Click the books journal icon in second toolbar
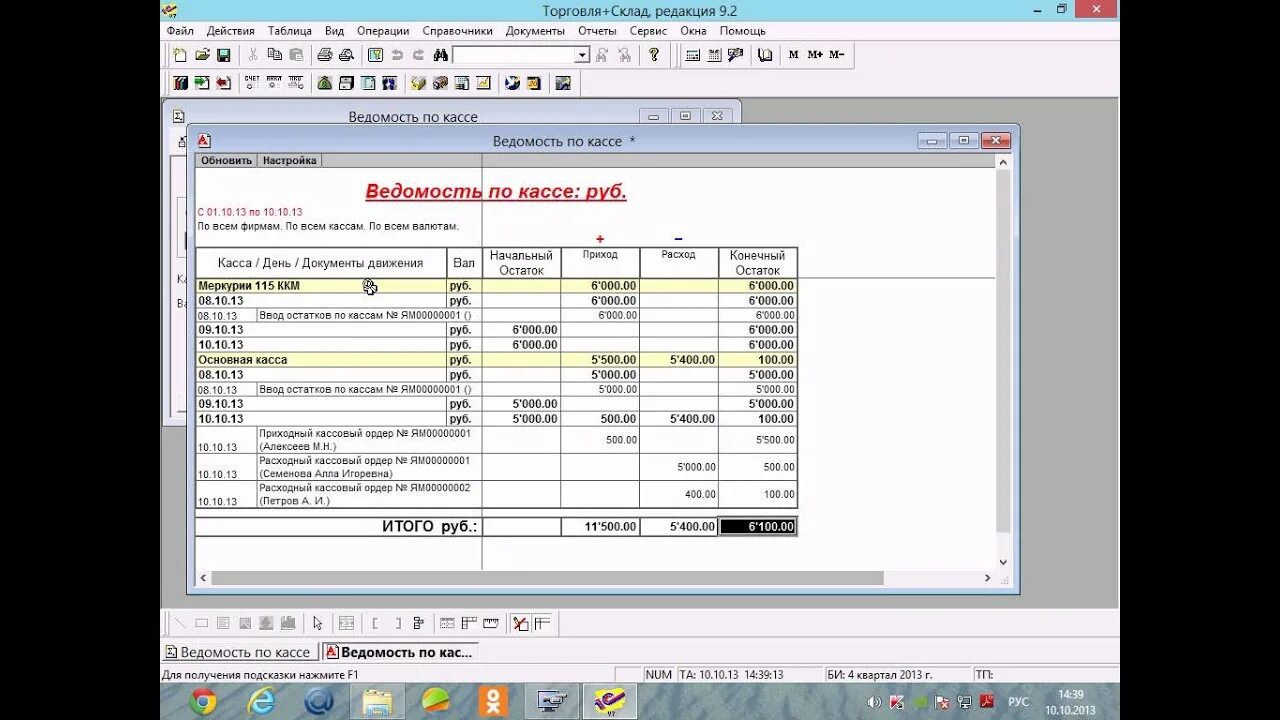 (x=181, y=83)
